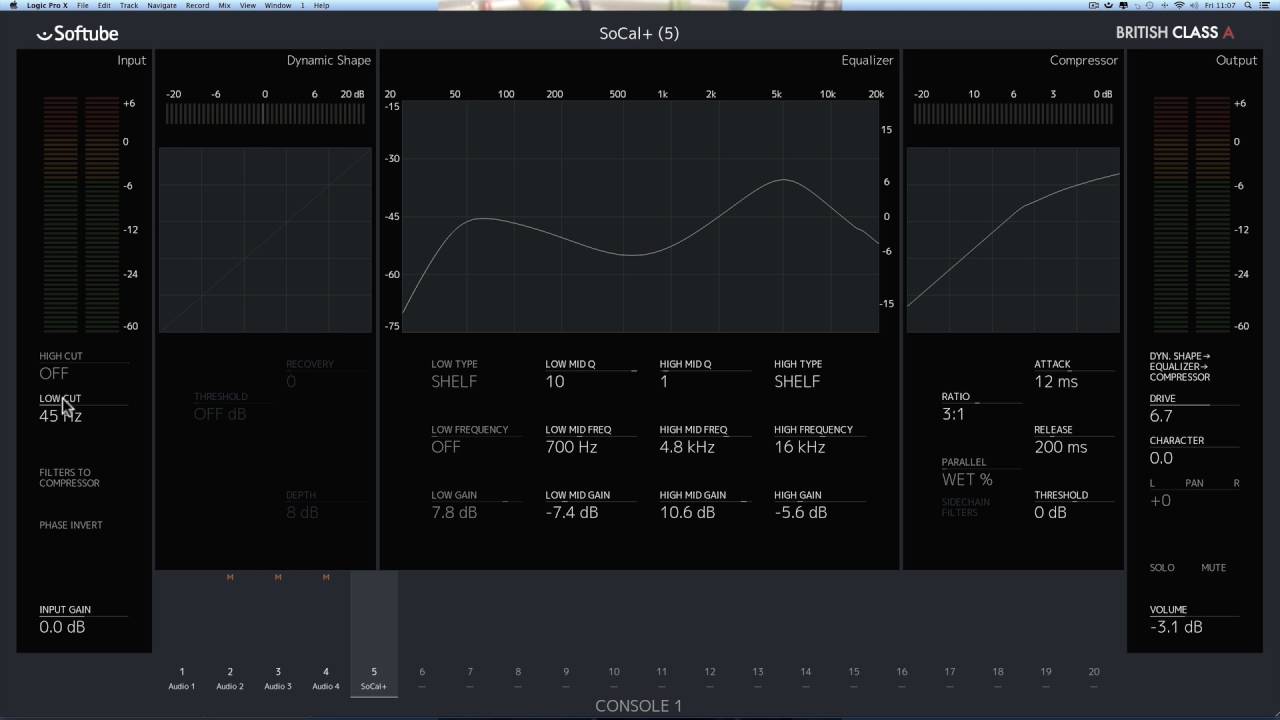Click the compressor Ratio 3:1 value

coord(953,413)
